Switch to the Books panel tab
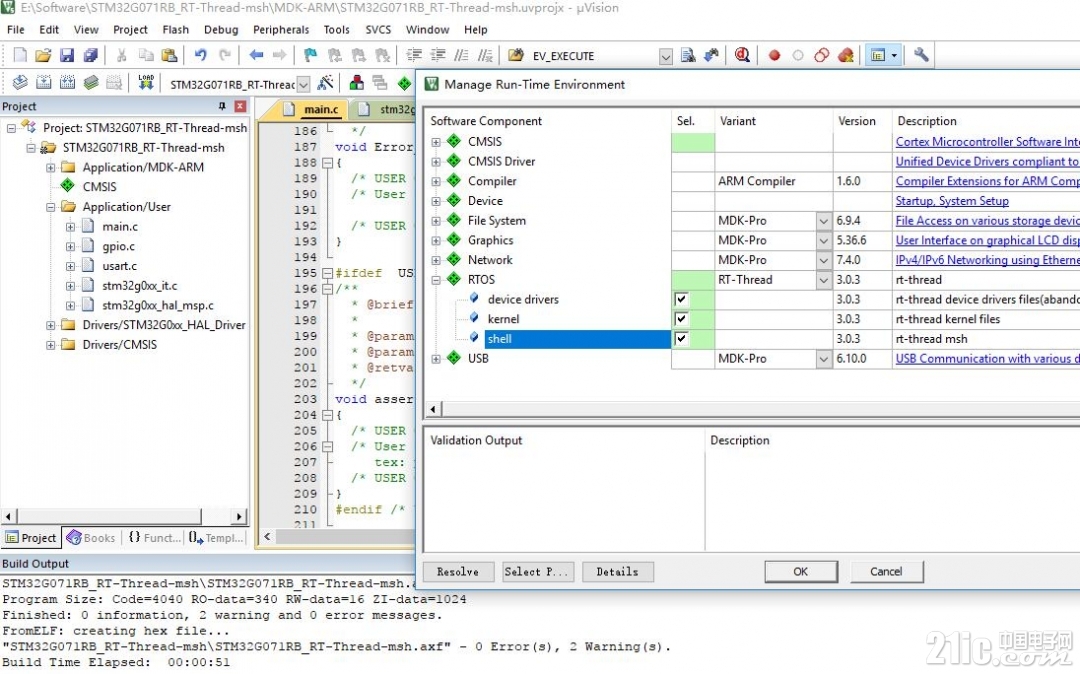The height and width of the screenshot is (674, 1080). (x=92, y=538)
